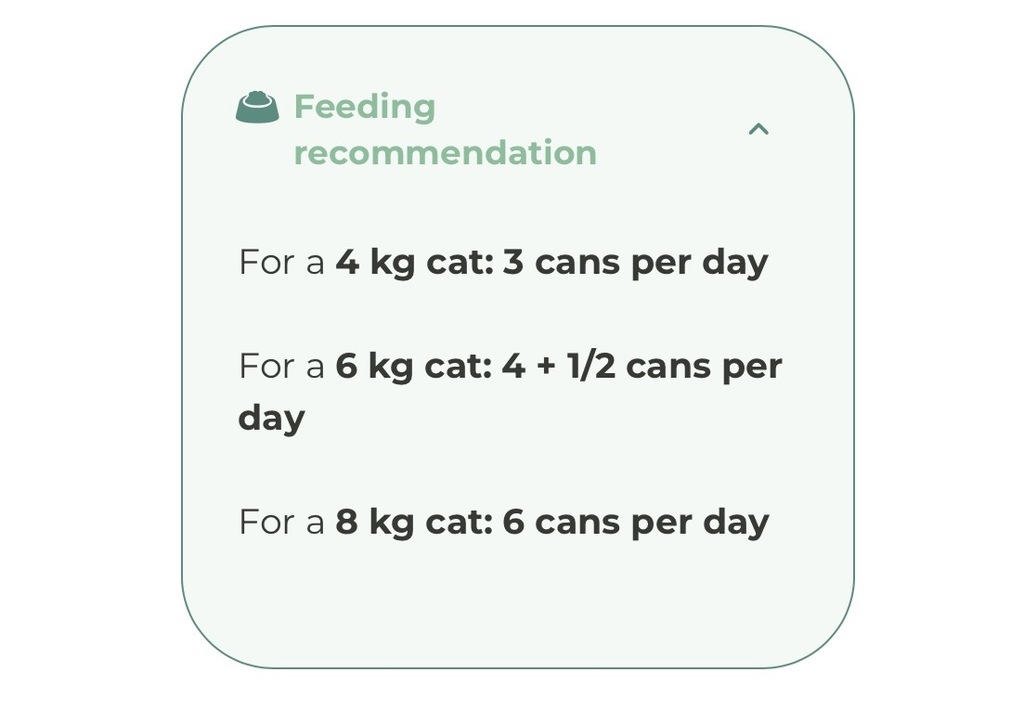Click "For a" in the 8 kg line
This screenshot has height=711, width=1024.
pyautogui.click(x=281, y=522)
